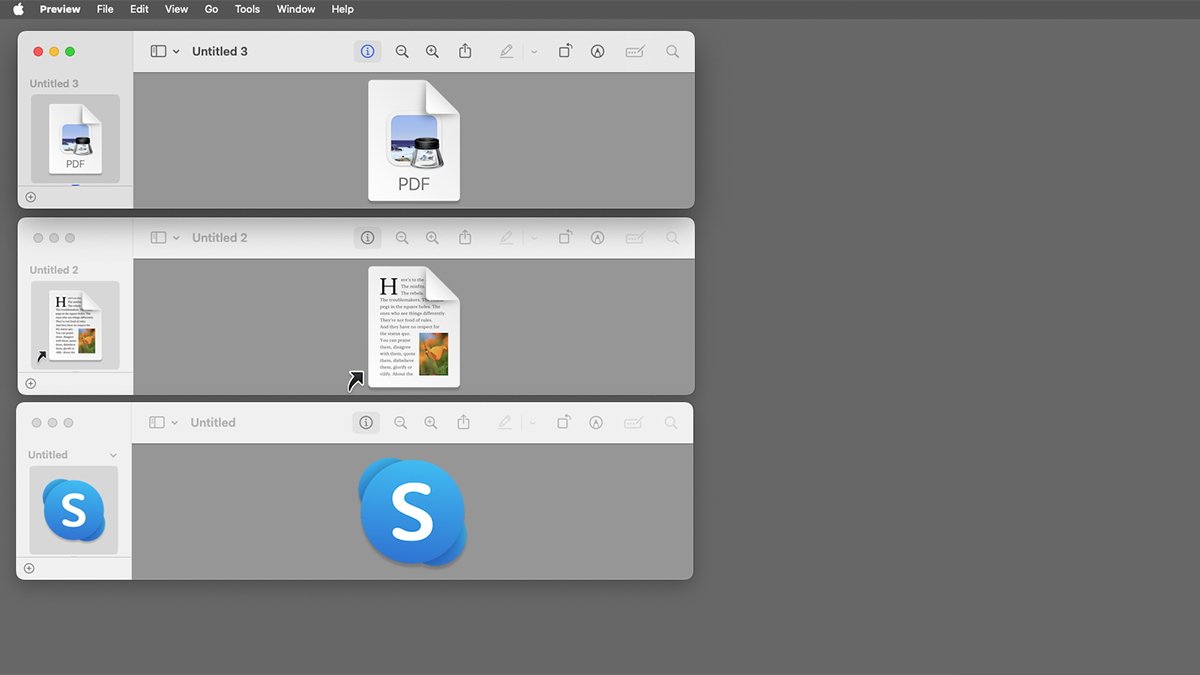Click "Untitled 2" sidebar section label
Viewport: 1200px width, 675px height.
click(x=54, y=270)
